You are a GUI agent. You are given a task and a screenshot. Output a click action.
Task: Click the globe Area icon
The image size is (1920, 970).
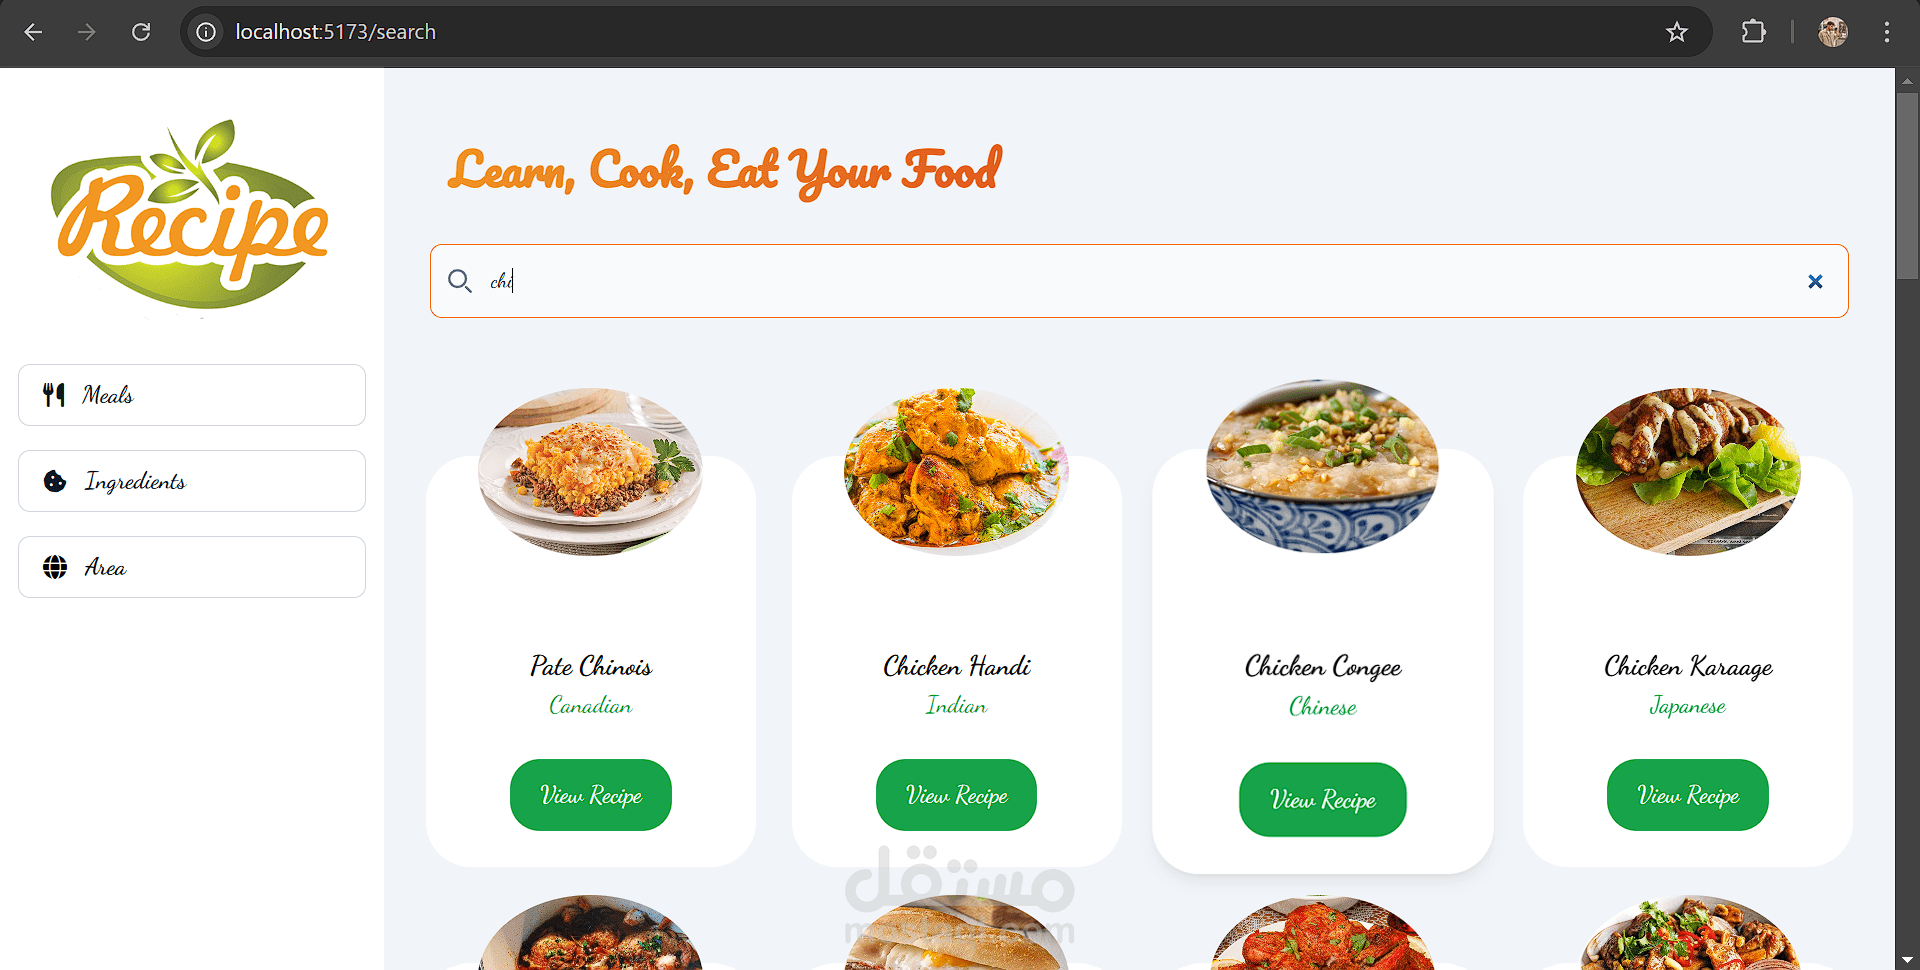pyautogui.click(x=55, y=567)
